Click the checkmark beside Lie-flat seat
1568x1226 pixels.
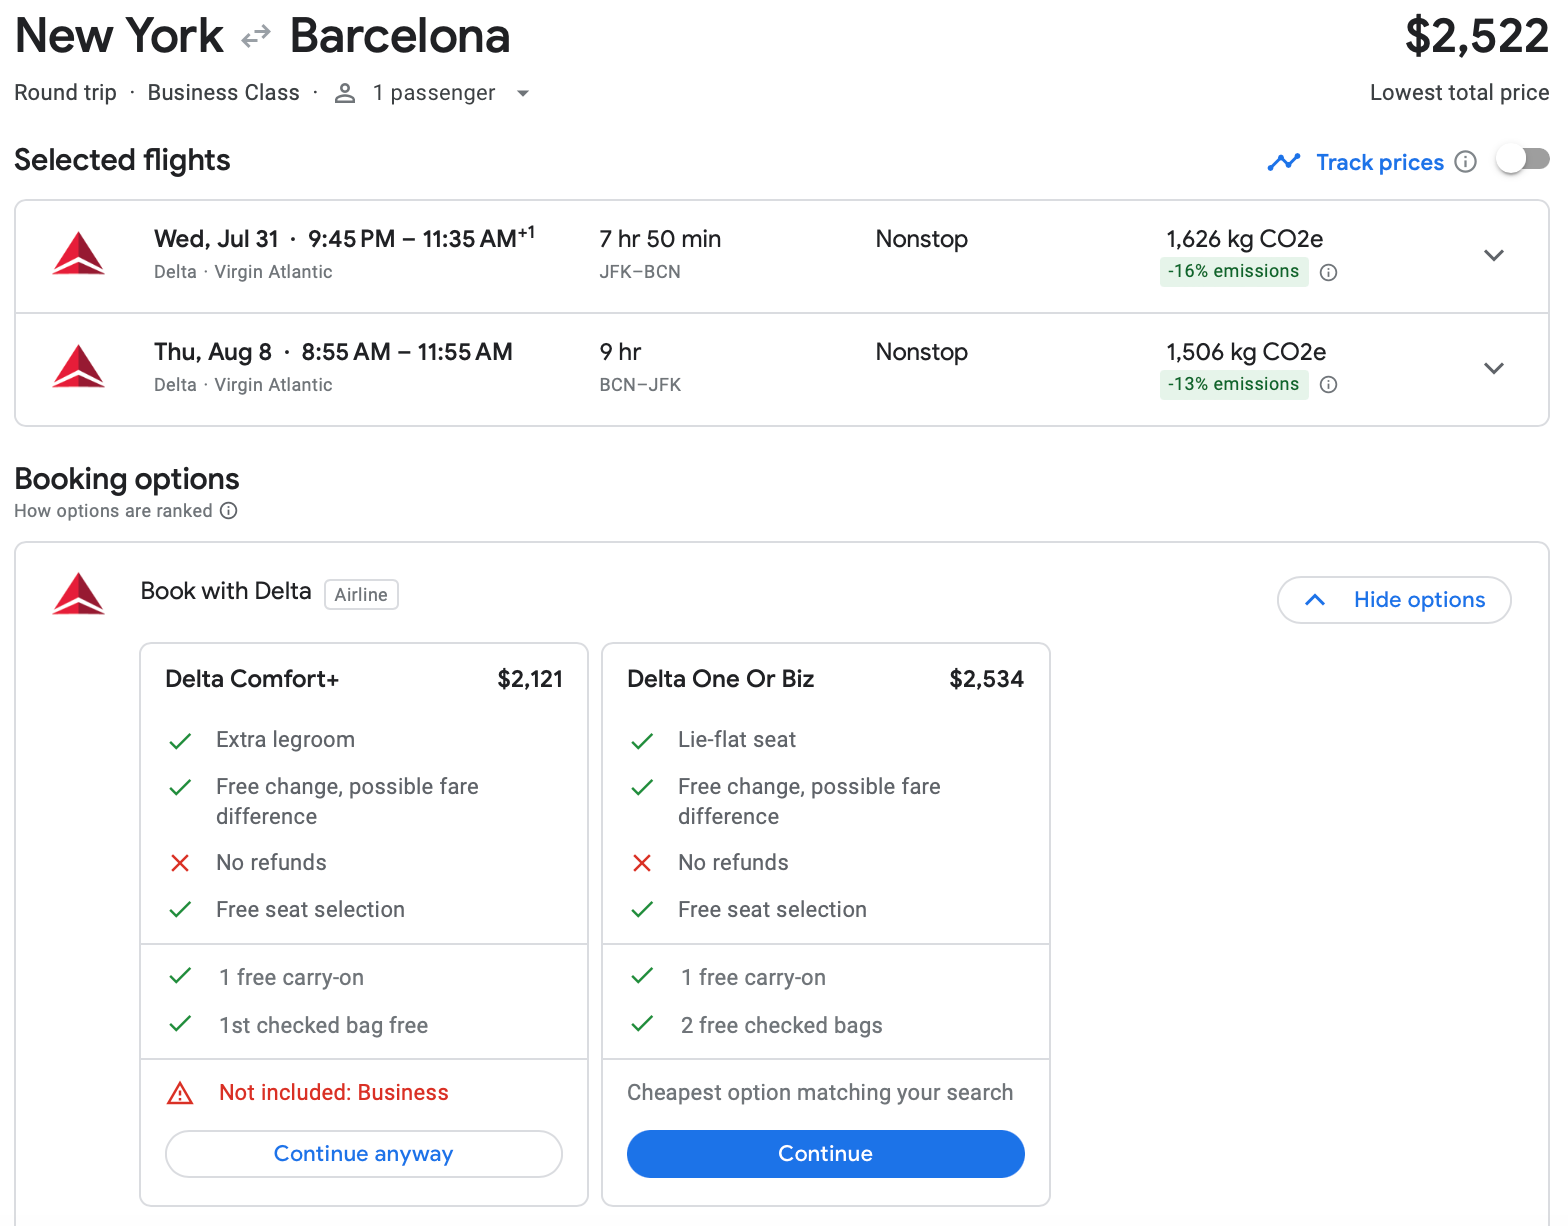642,741
